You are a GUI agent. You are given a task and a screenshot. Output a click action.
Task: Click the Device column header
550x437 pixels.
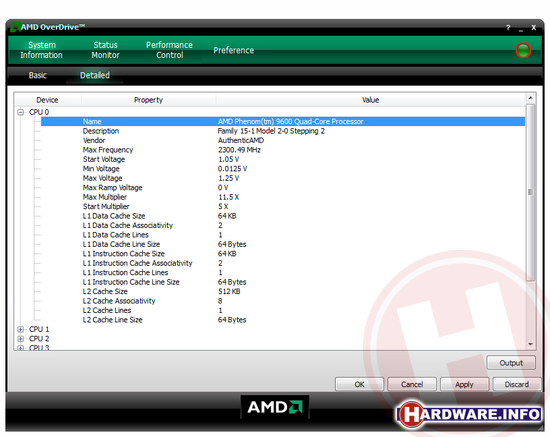(47, 100)
